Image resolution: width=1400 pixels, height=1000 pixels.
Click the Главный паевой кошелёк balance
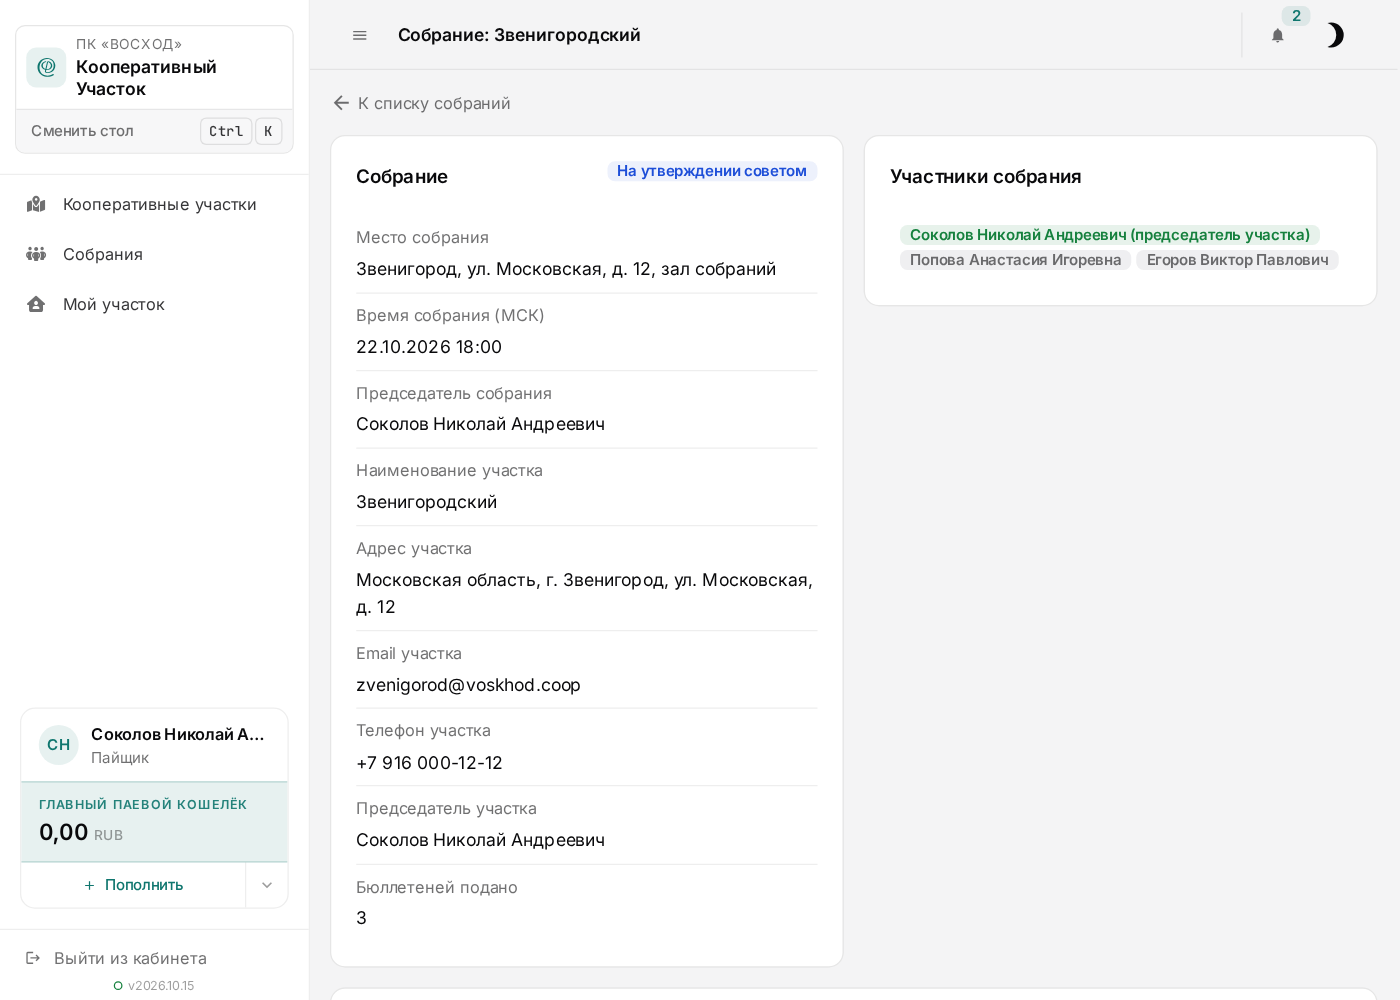click(x=154, y=822)
